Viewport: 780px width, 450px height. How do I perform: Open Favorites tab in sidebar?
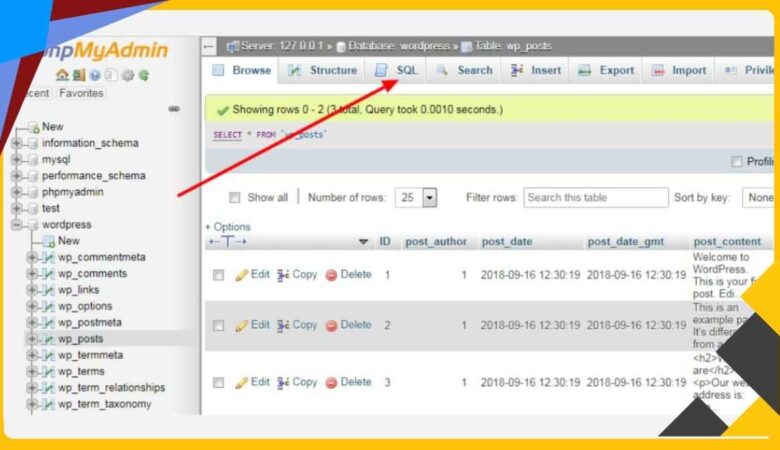tap(81, 93)
